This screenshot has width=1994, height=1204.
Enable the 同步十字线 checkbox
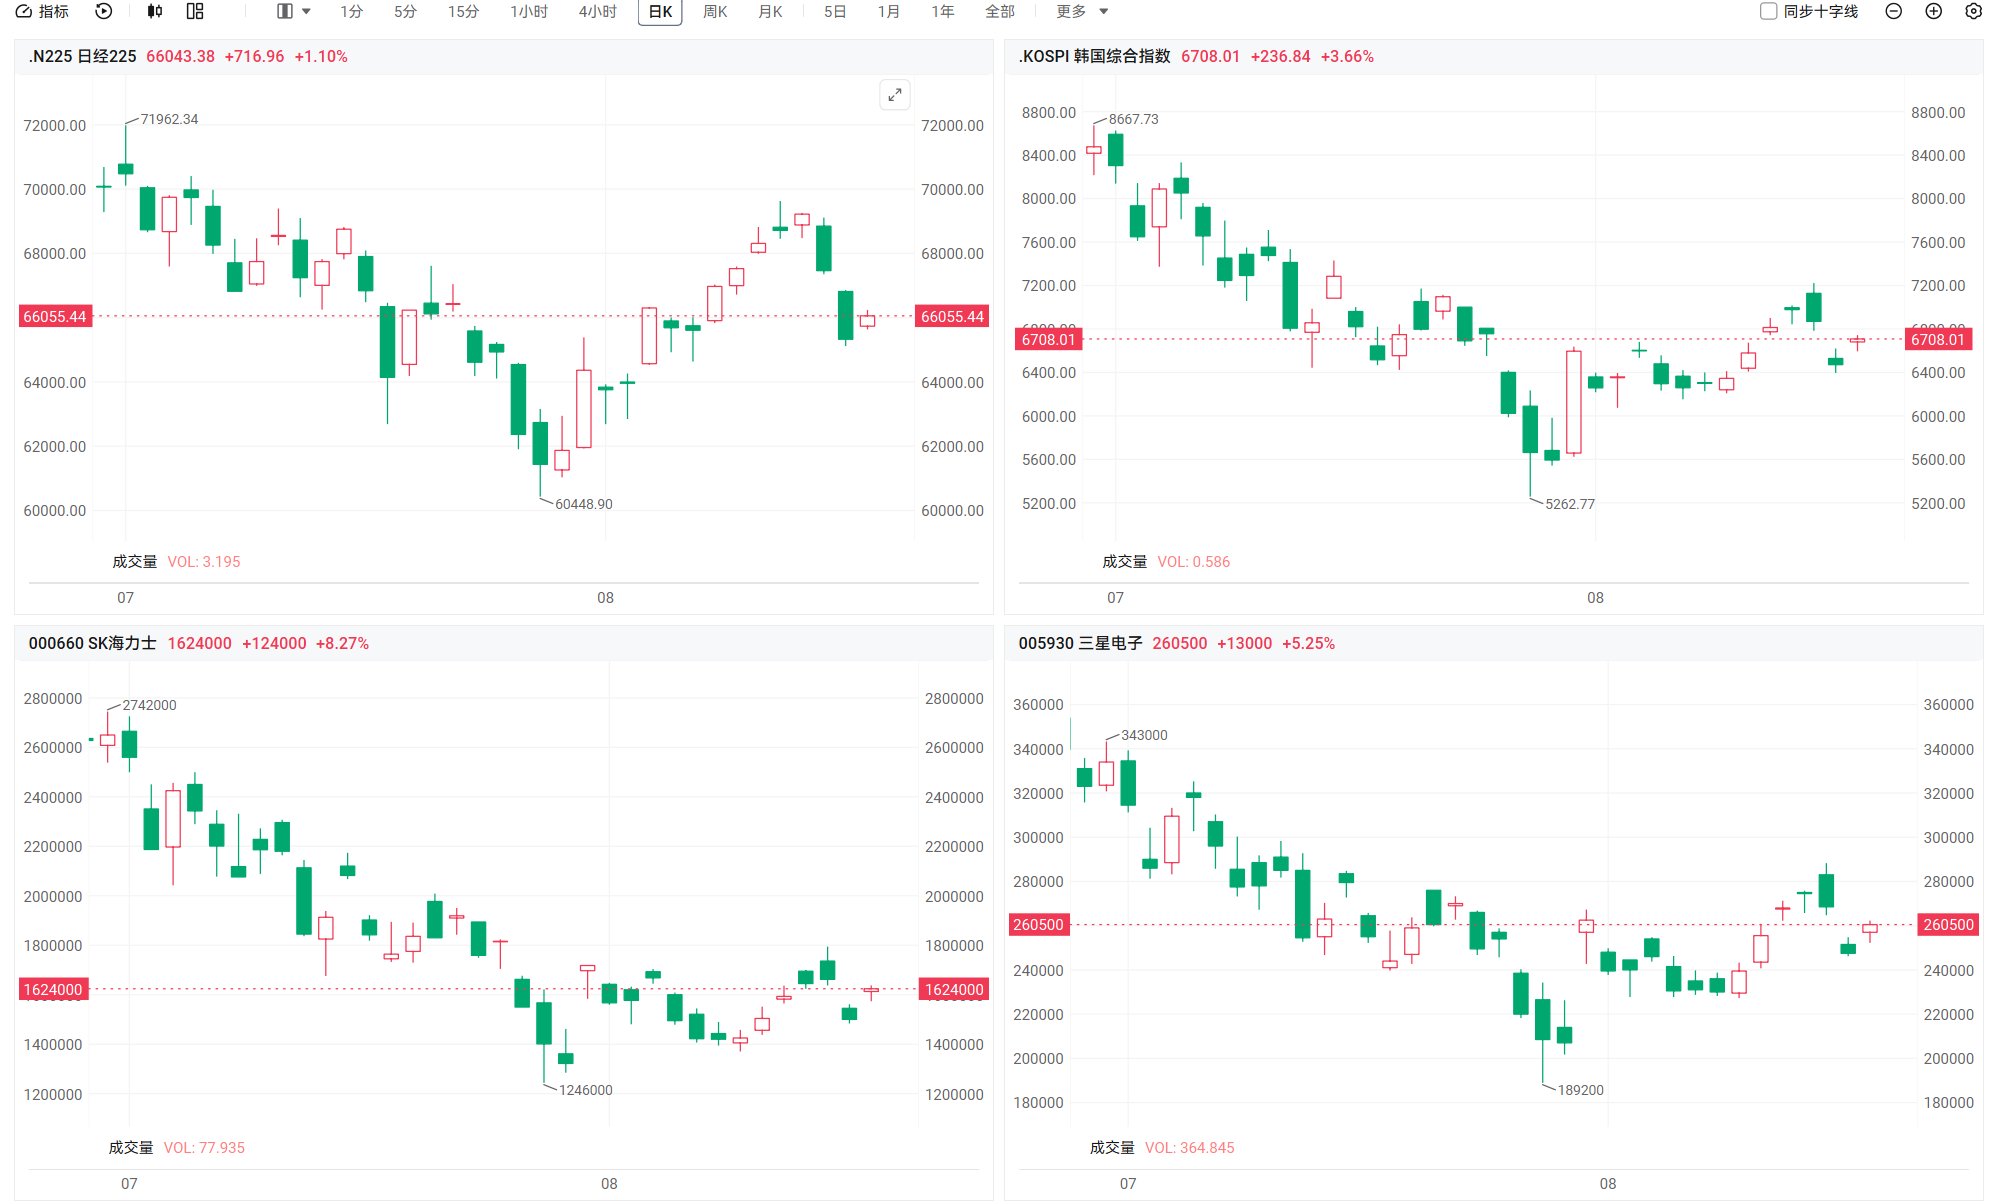click(x=1768, y=11)
